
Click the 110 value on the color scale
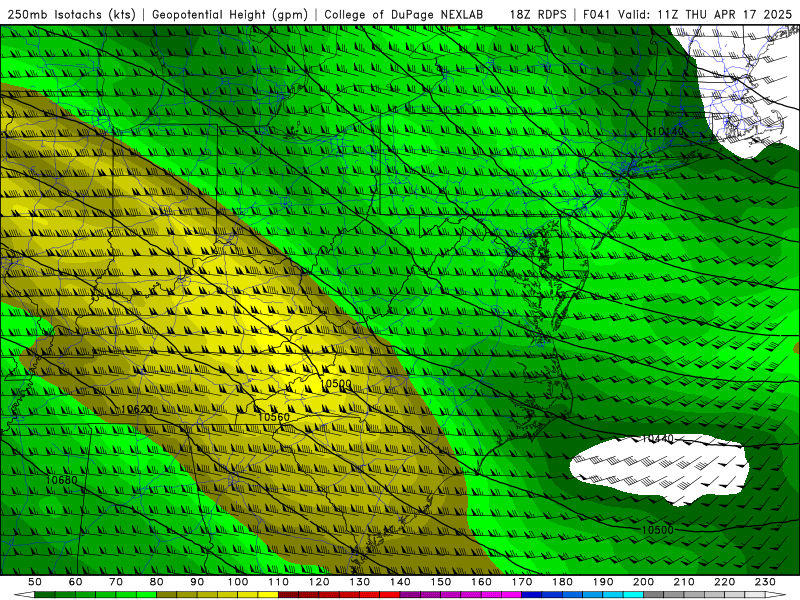(x=279, y=582)
